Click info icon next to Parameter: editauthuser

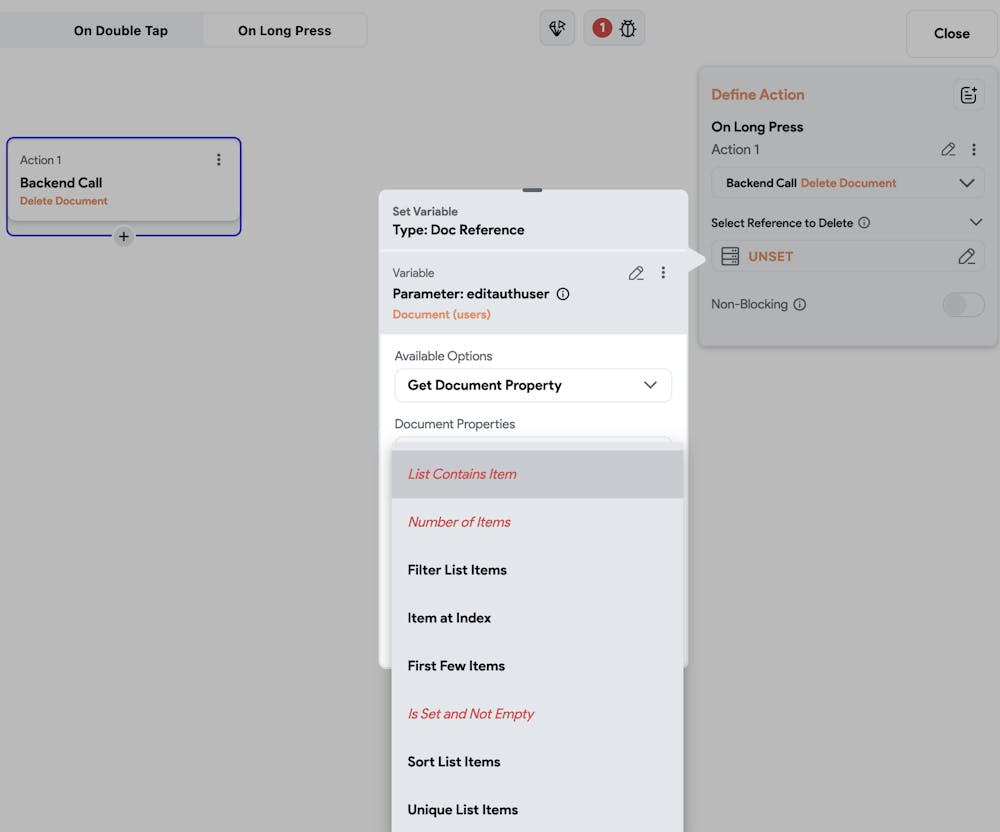coord(563,294)
